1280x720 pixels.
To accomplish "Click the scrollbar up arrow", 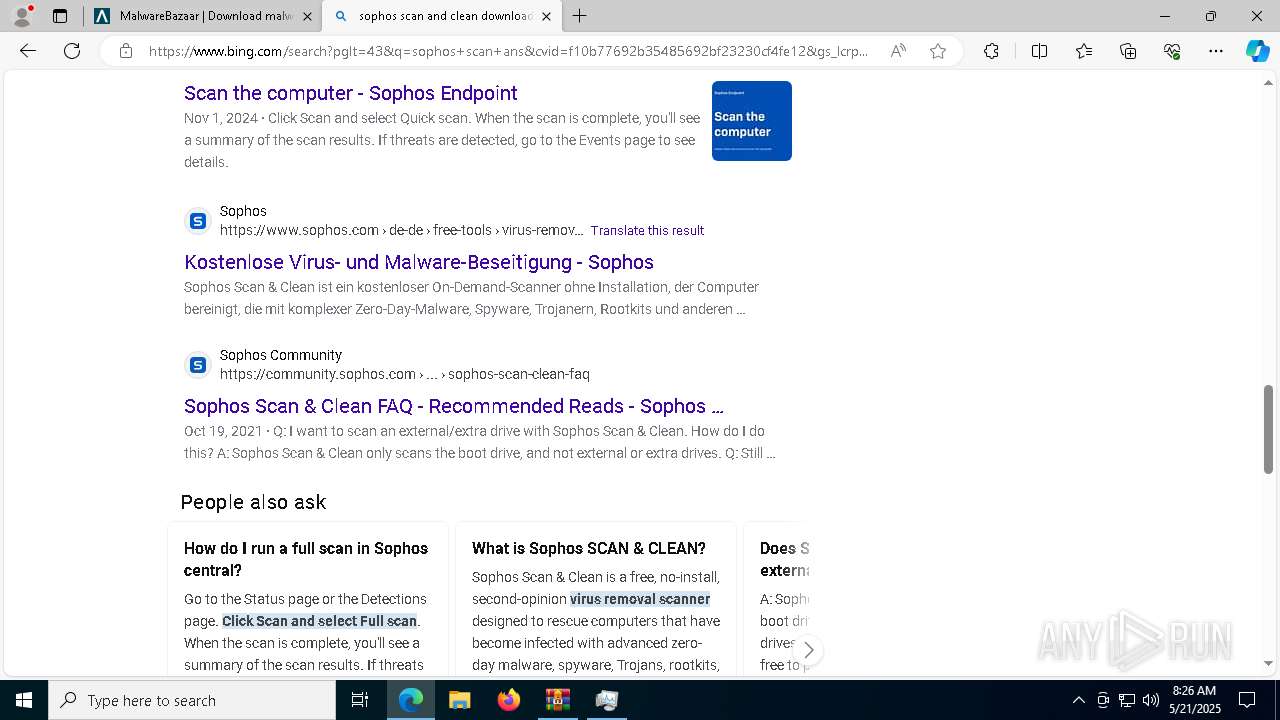I will click(x=1269, y=82).
